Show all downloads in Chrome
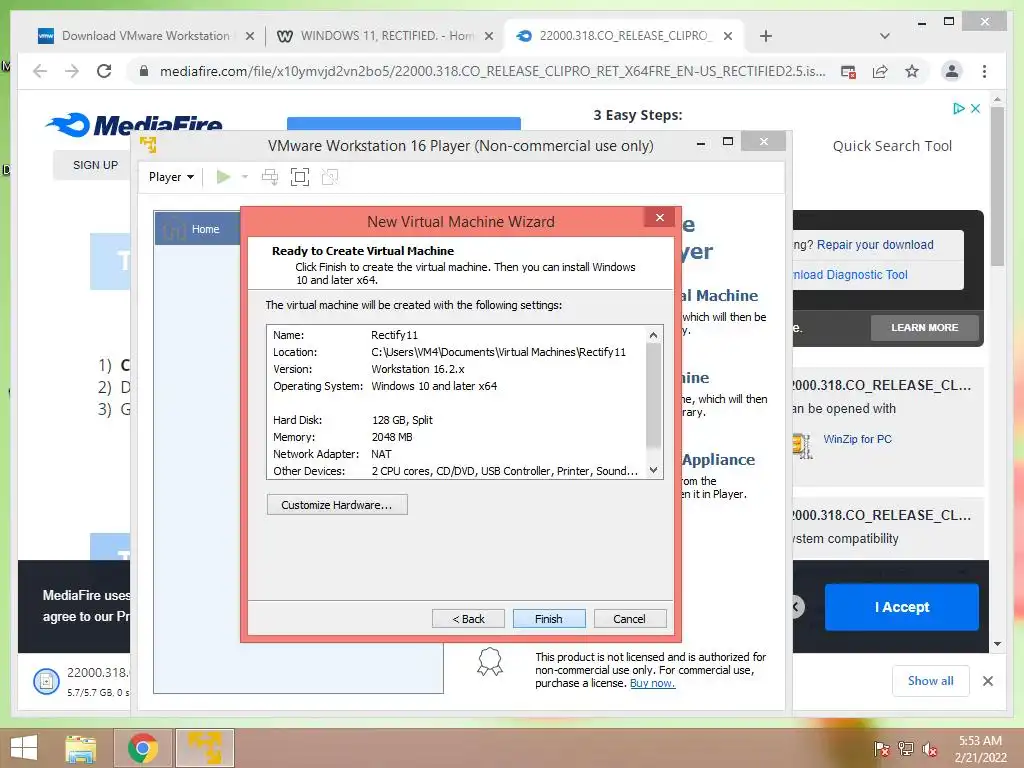Image resolution: width=1024 pixels, height=768 pixels. point(930,681)
